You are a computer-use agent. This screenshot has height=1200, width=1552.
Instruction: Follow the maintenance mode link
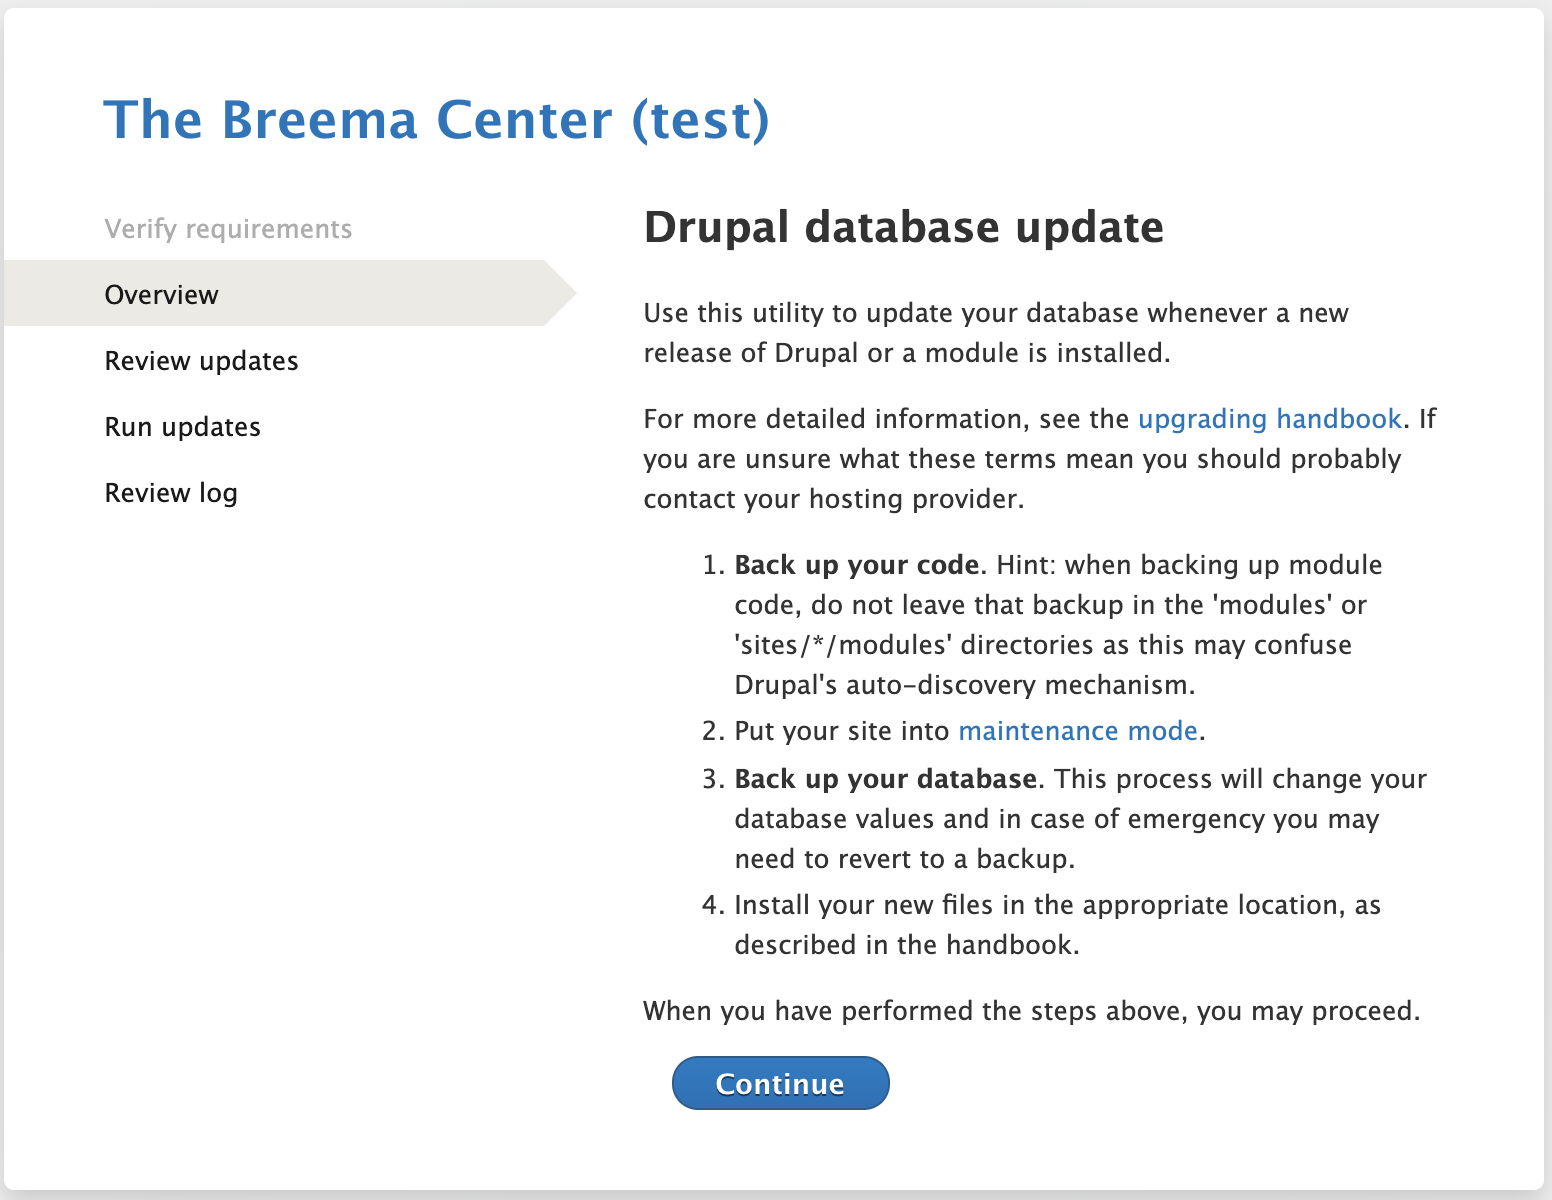(1077, 731)
